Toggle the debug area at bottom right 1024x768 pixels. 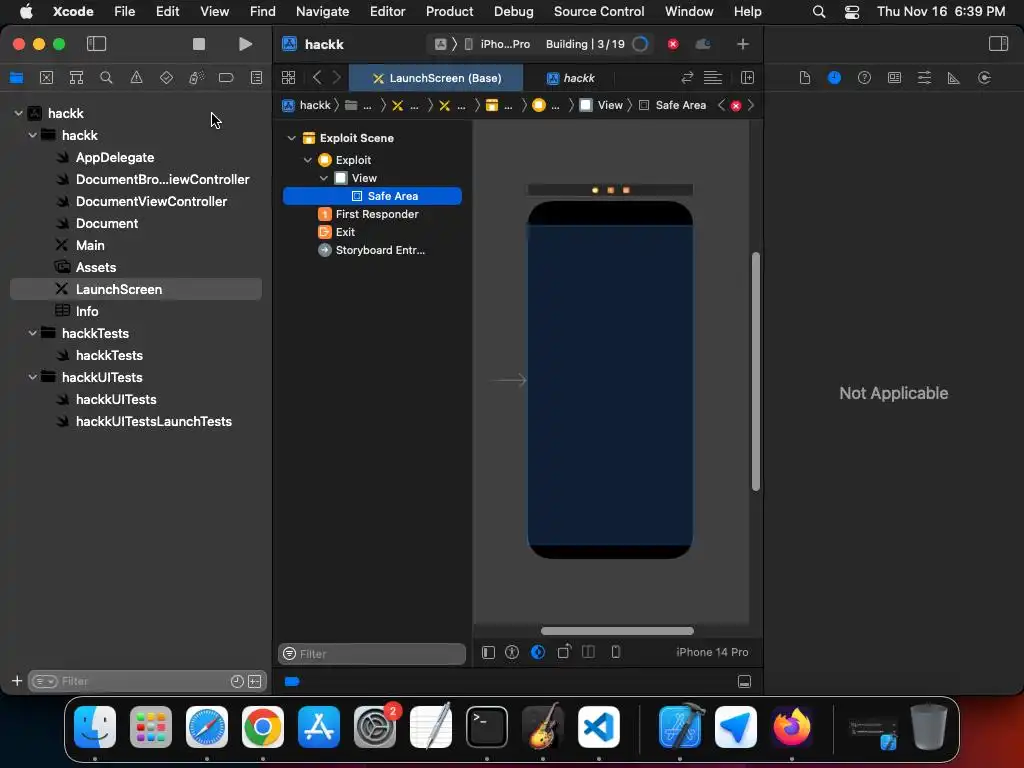[744, 682]
